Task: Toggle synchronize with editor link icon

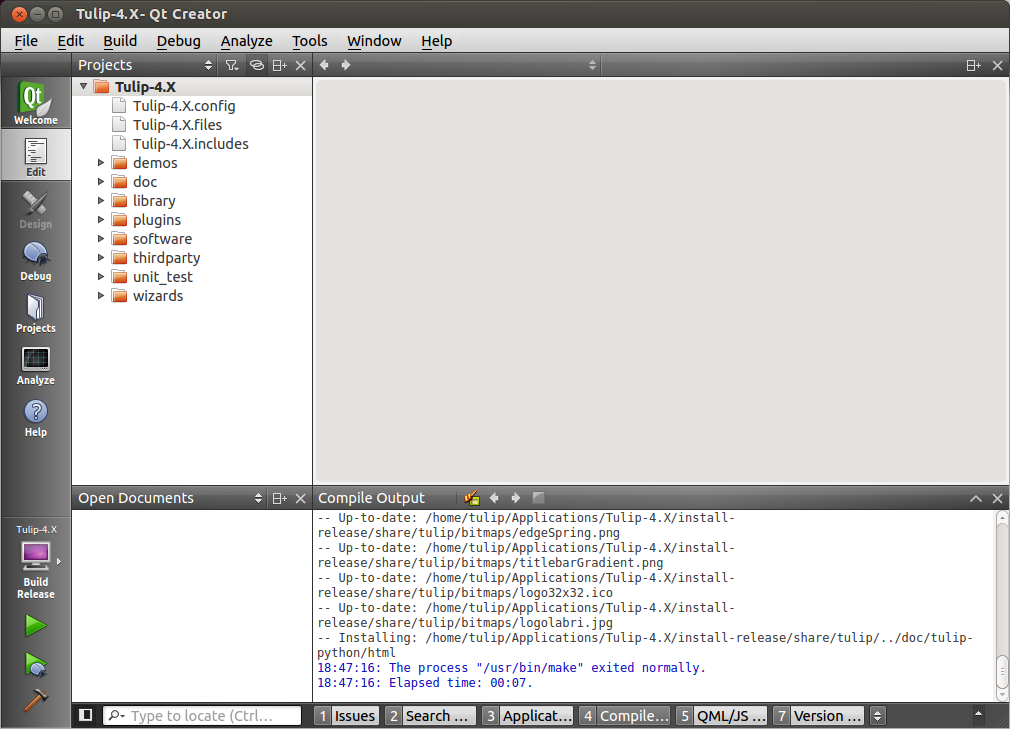Action: coord(256,65)
